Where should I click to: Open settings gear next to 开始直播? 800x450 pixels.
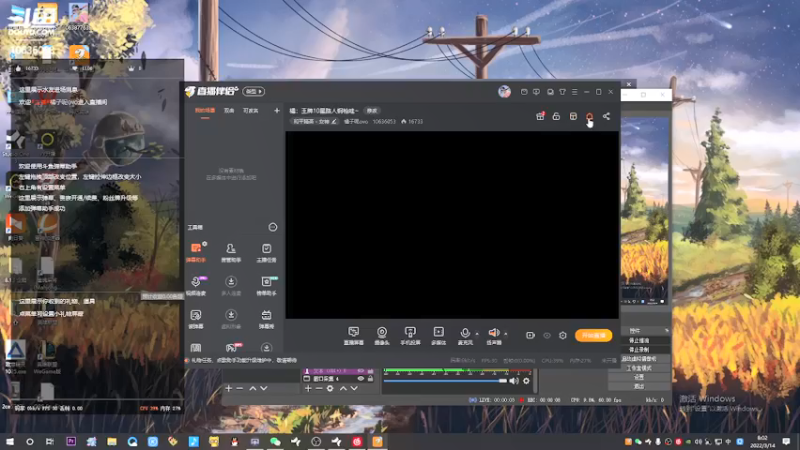(563, 335)
